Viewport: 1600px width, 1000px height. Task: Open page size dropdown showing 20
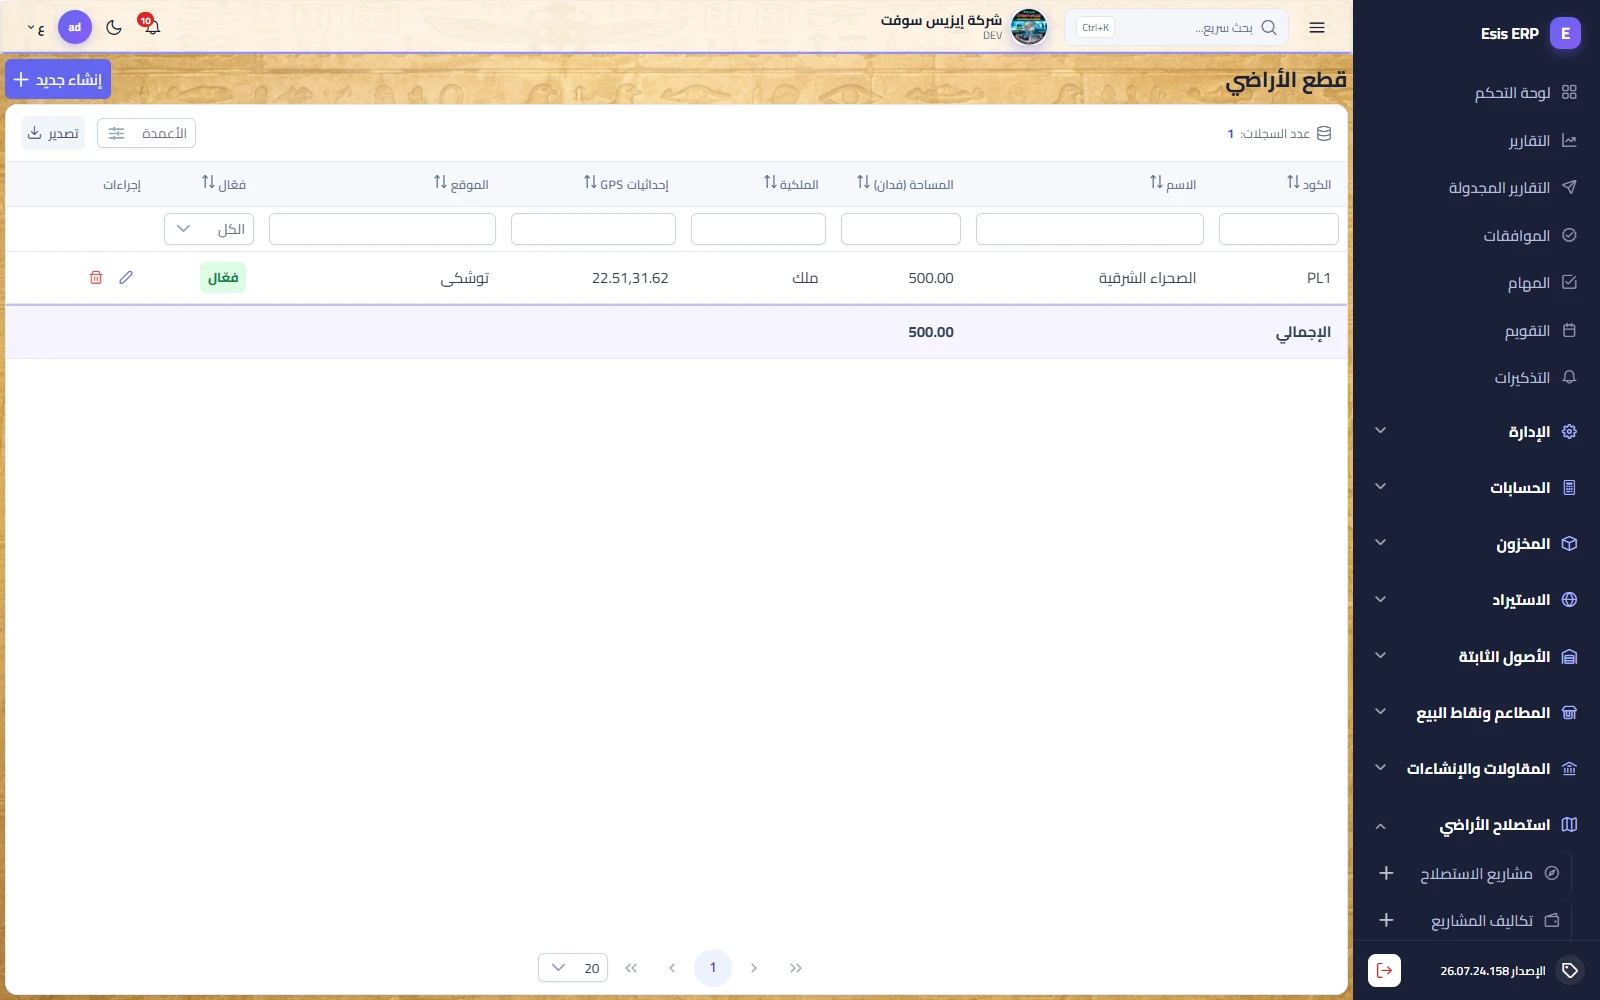(x=573, y=968)
